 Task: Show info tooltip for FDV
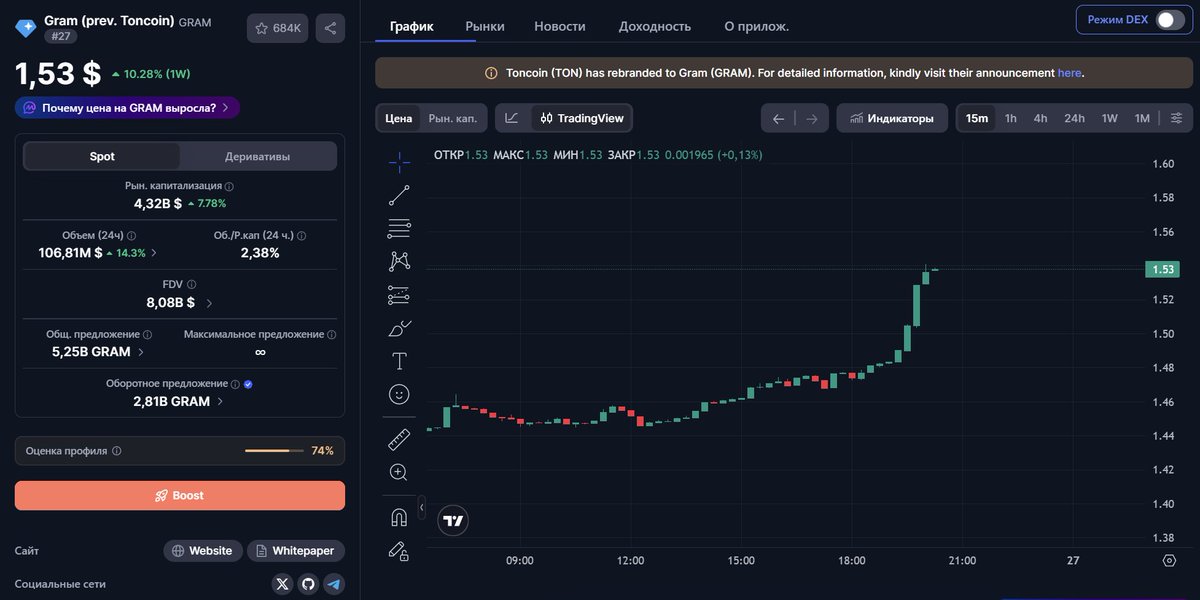coord(192,285)
